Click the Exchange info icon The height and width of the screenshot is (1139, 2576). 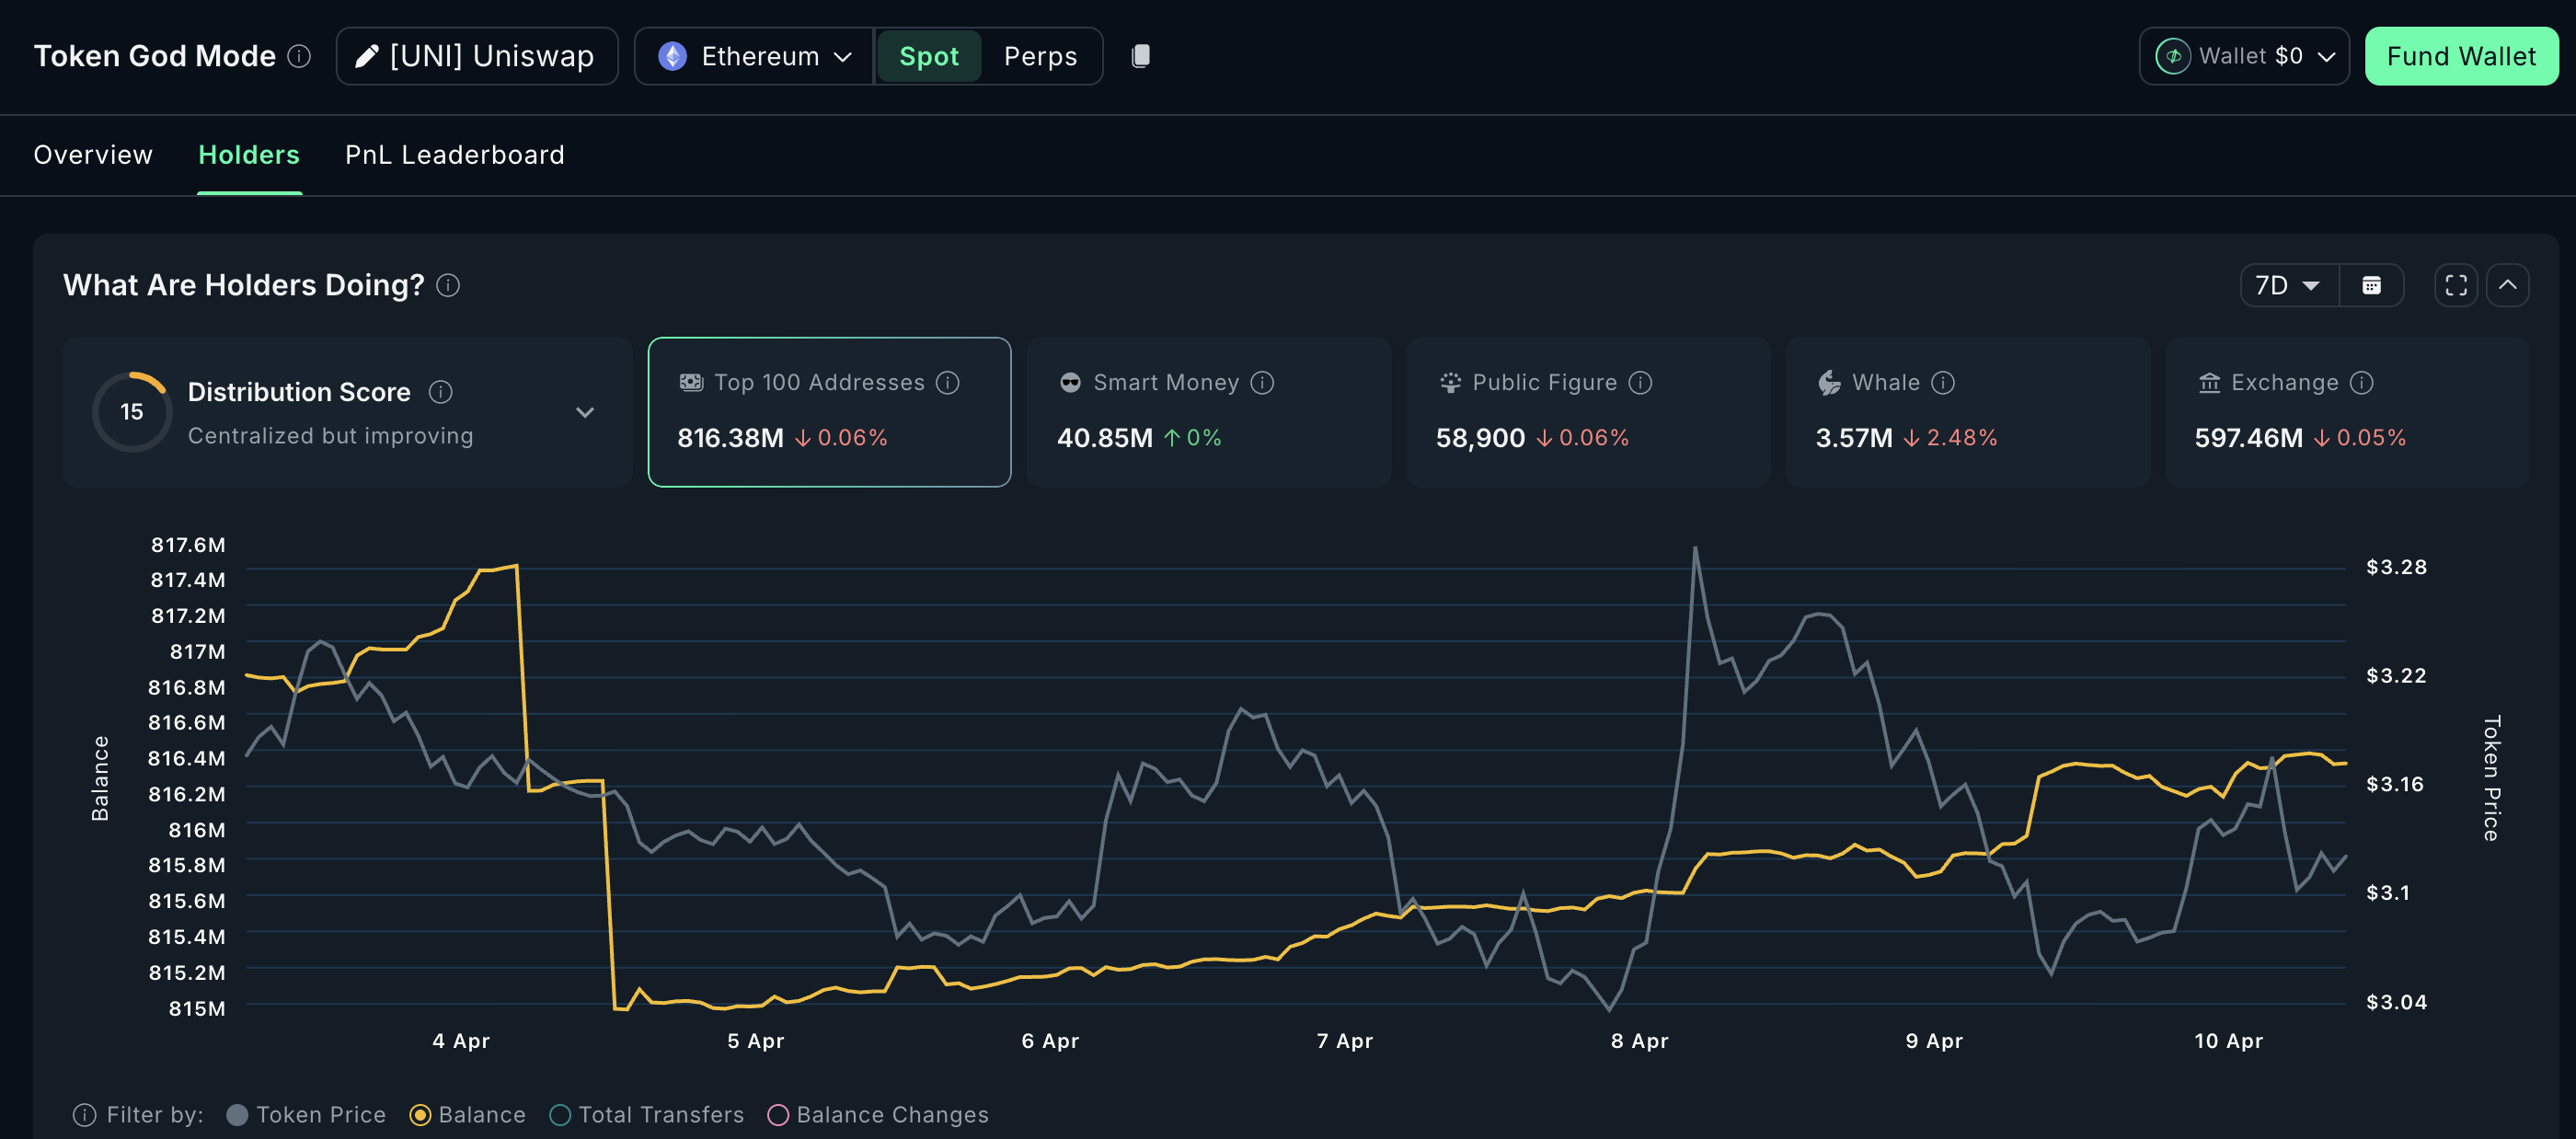(2361, 383)
